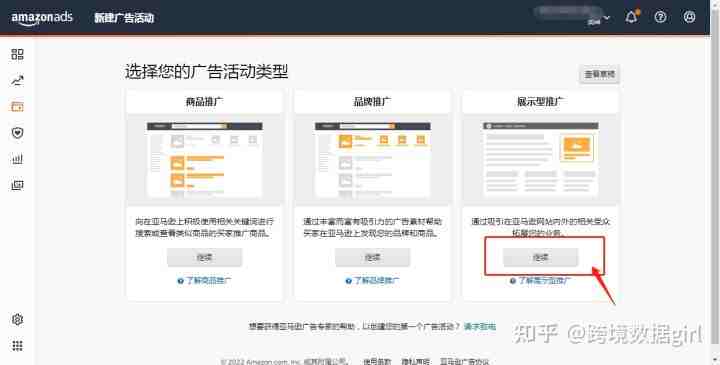Image resolution: width=720 pixels, height=365 pixels.
Task: Open the user account profile icon
Action: pos(689,17)
